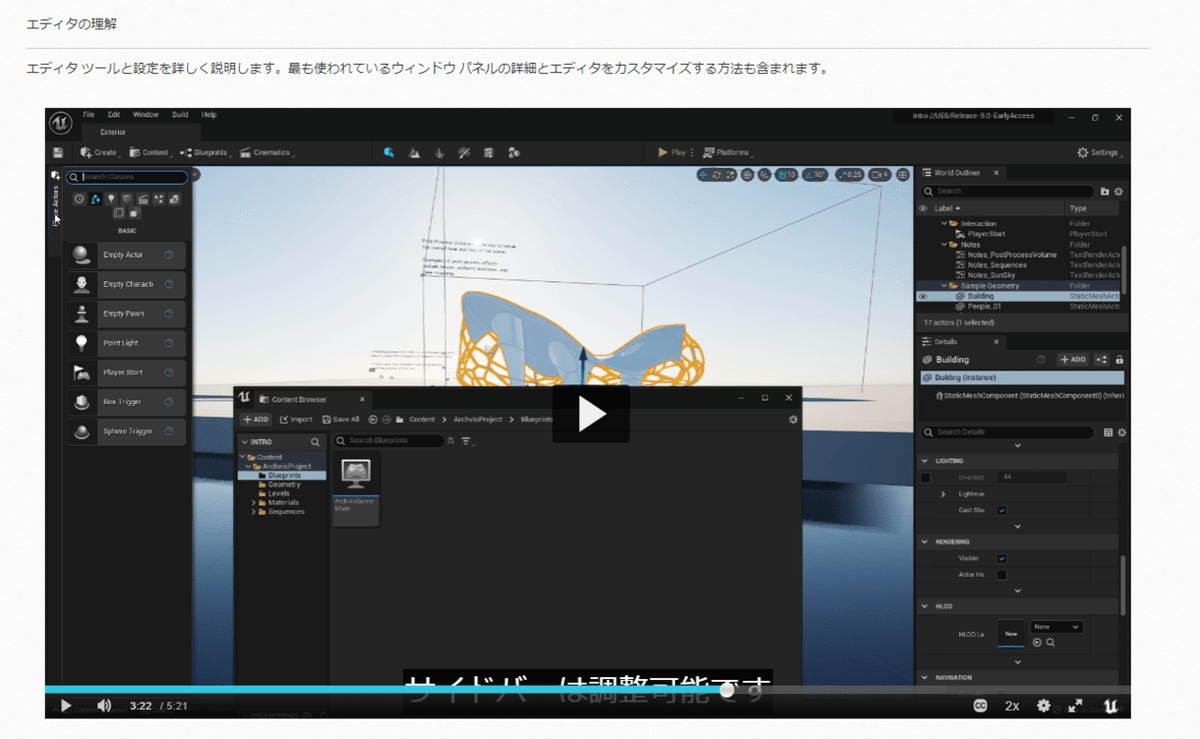Toggle visibility of the Building actor
Viewport: 1200px width, 739px height.
point(922,297)
